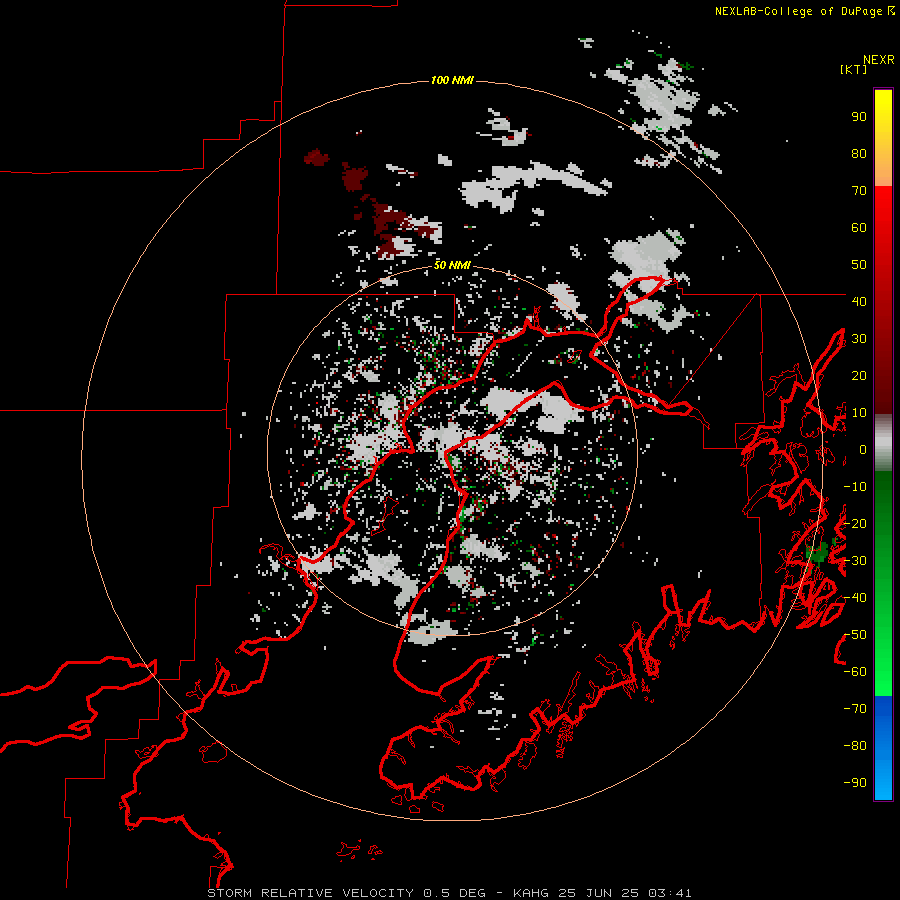The image size is (900, 900).
Task: Click the 50 NMI range ring label
Action: click(452, 265)
